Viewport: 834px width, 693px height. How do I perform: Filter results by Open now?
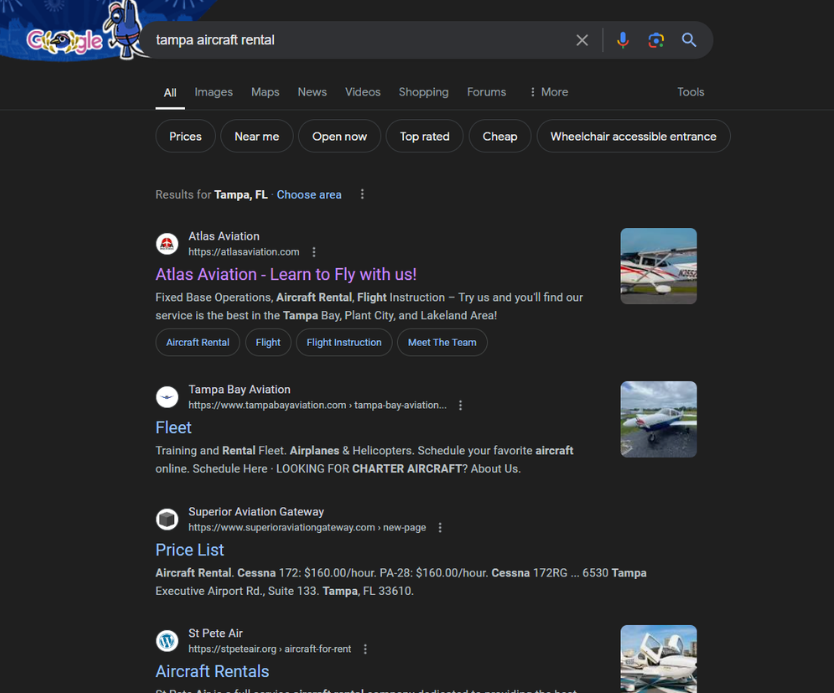coord(339,136)
